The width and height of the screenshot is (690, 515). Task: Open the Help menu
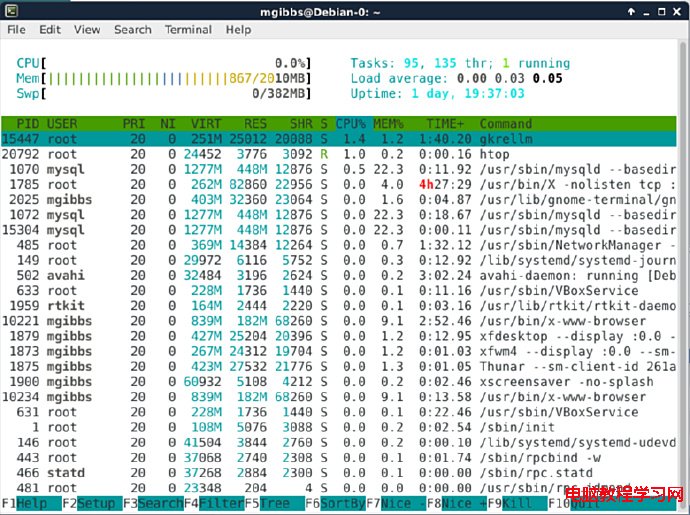(239, 29)
